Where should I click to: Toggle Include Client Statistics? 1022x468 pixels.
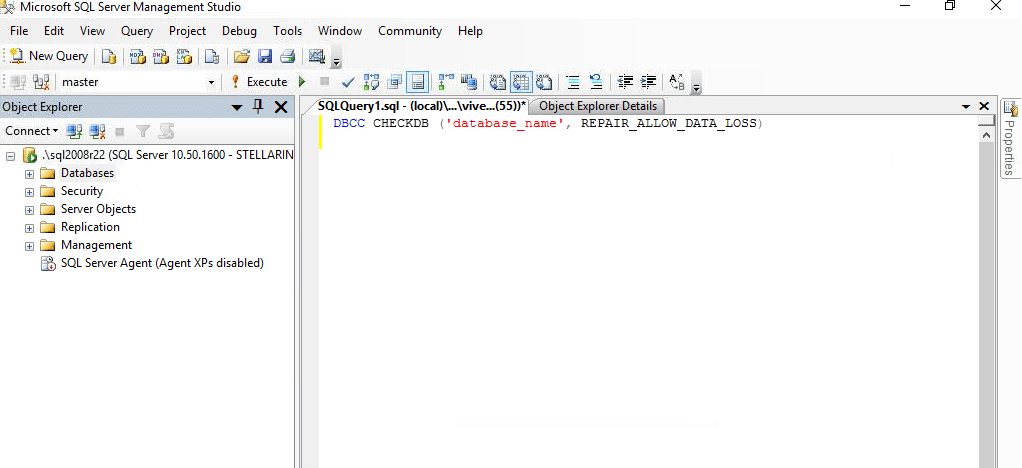(469, 82)
